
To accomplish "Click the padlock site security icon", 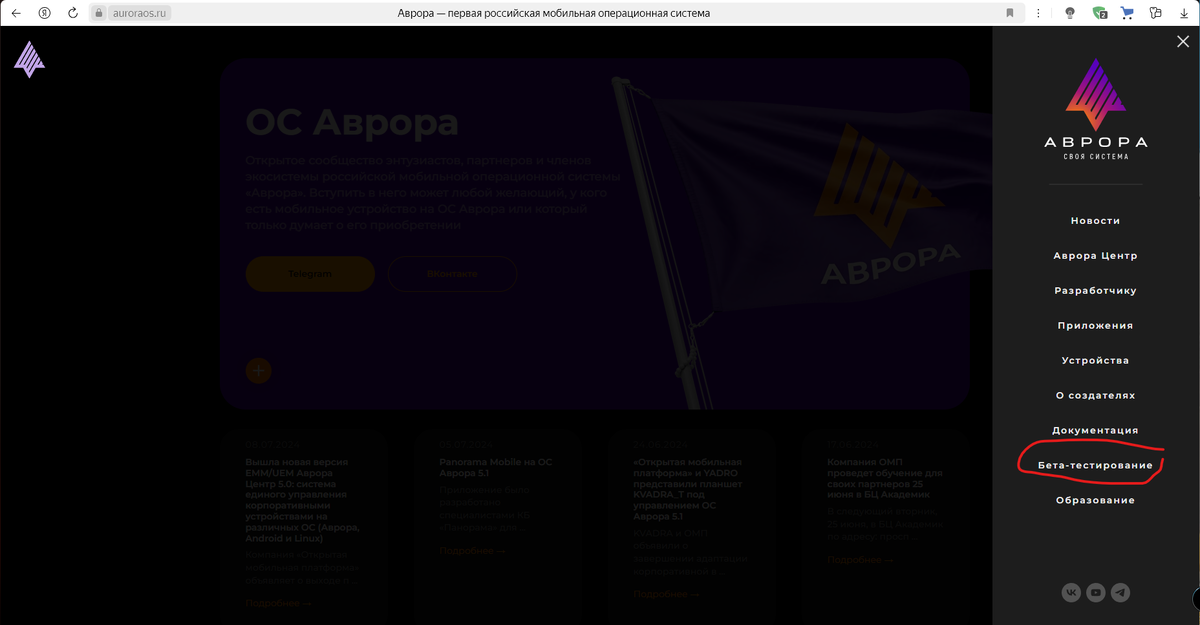I will point(99,13).
